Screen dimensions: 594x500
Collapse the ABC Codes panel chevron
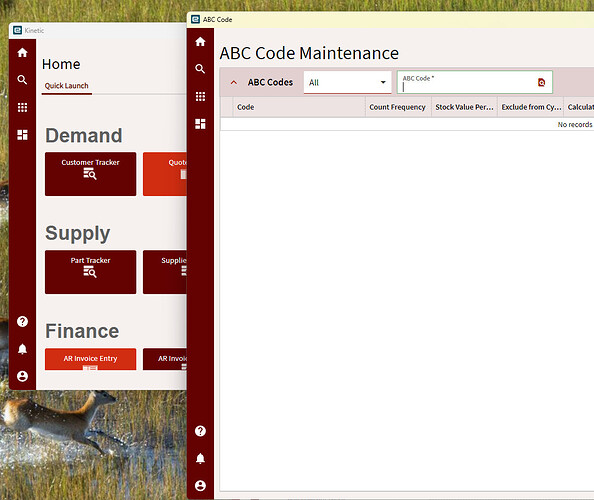(x=234, y=82)
